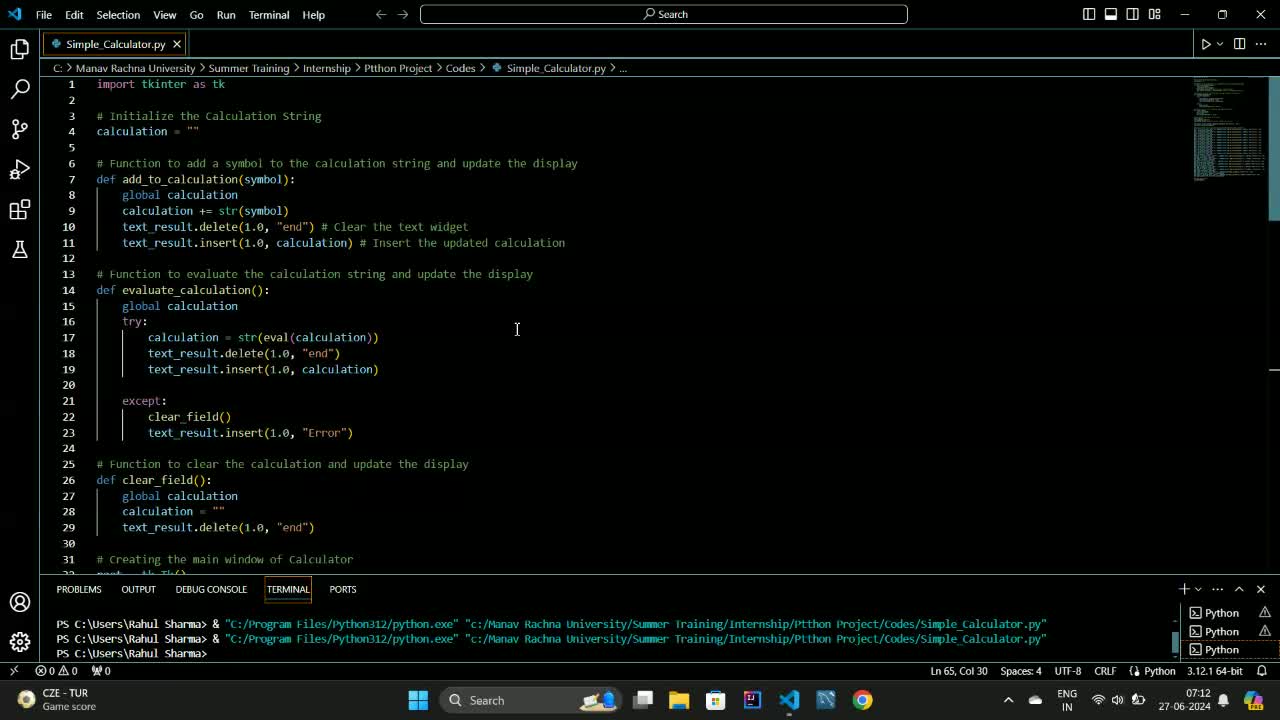
Task: Switch to the Problems panel tab
Action: point(79,589)
